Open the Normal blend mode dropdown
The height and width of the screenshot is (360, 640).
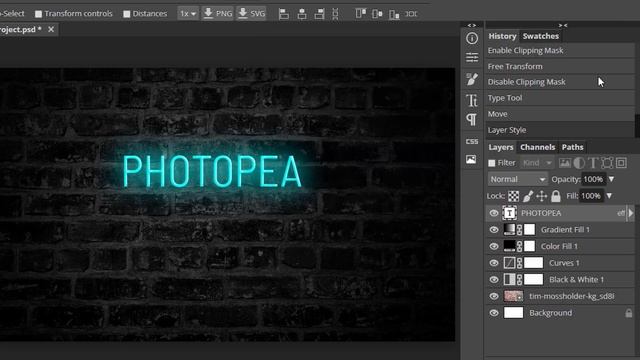(x=517, y=179)
